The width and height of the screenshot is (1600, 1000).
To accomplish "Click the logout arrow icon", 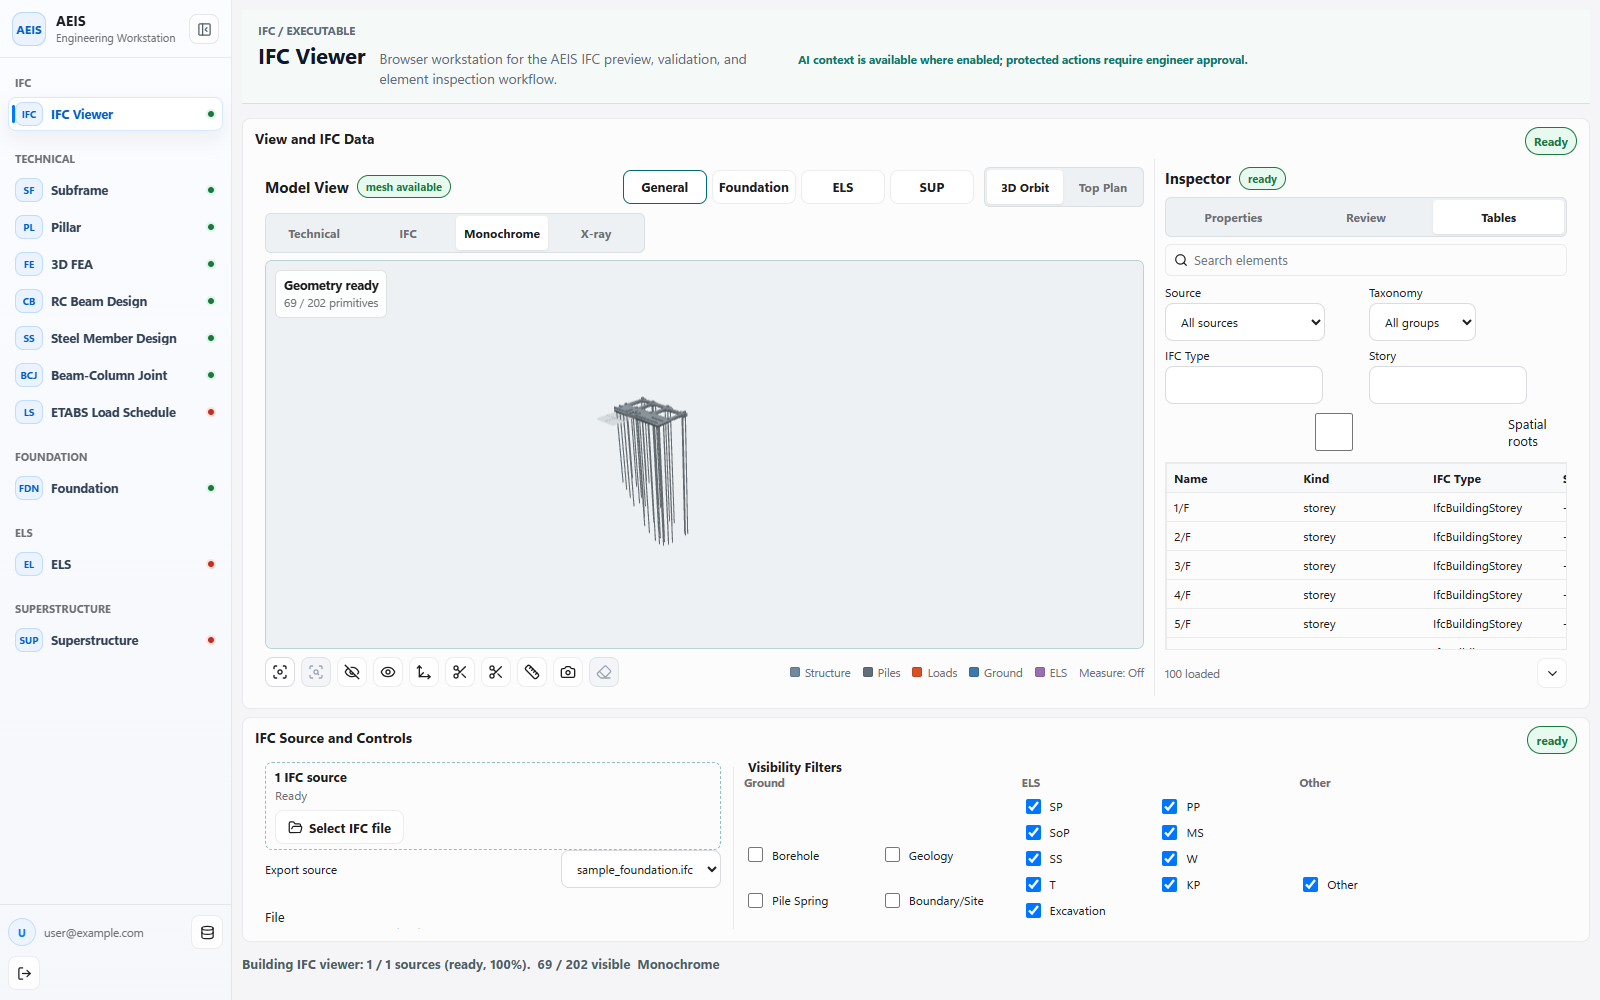I will pyautogui.click(x=24, y=973).
